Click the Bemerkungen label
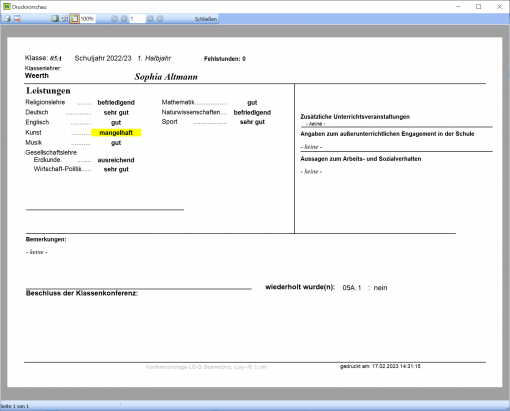 click(x=46, y=239)
